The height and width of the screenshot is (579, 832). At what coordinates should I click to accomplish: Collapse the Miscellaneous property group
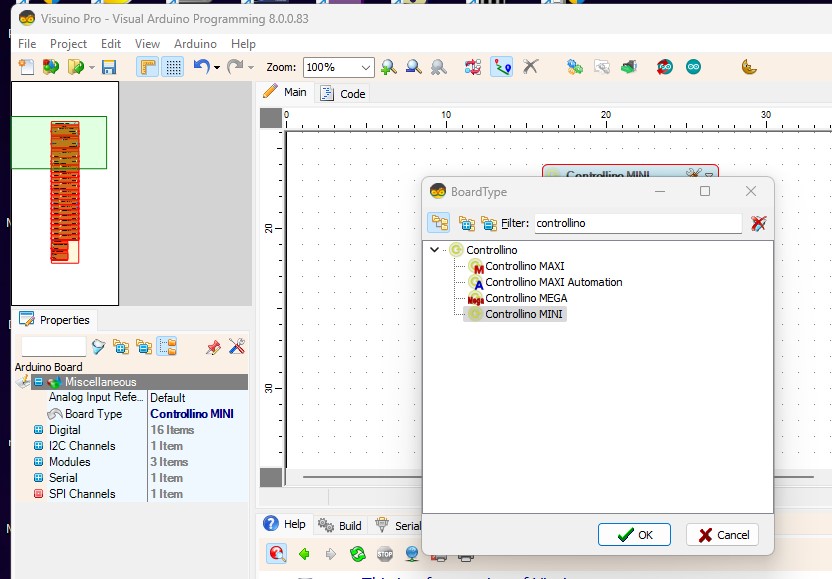pyautogui.click(x=38, y=382)
